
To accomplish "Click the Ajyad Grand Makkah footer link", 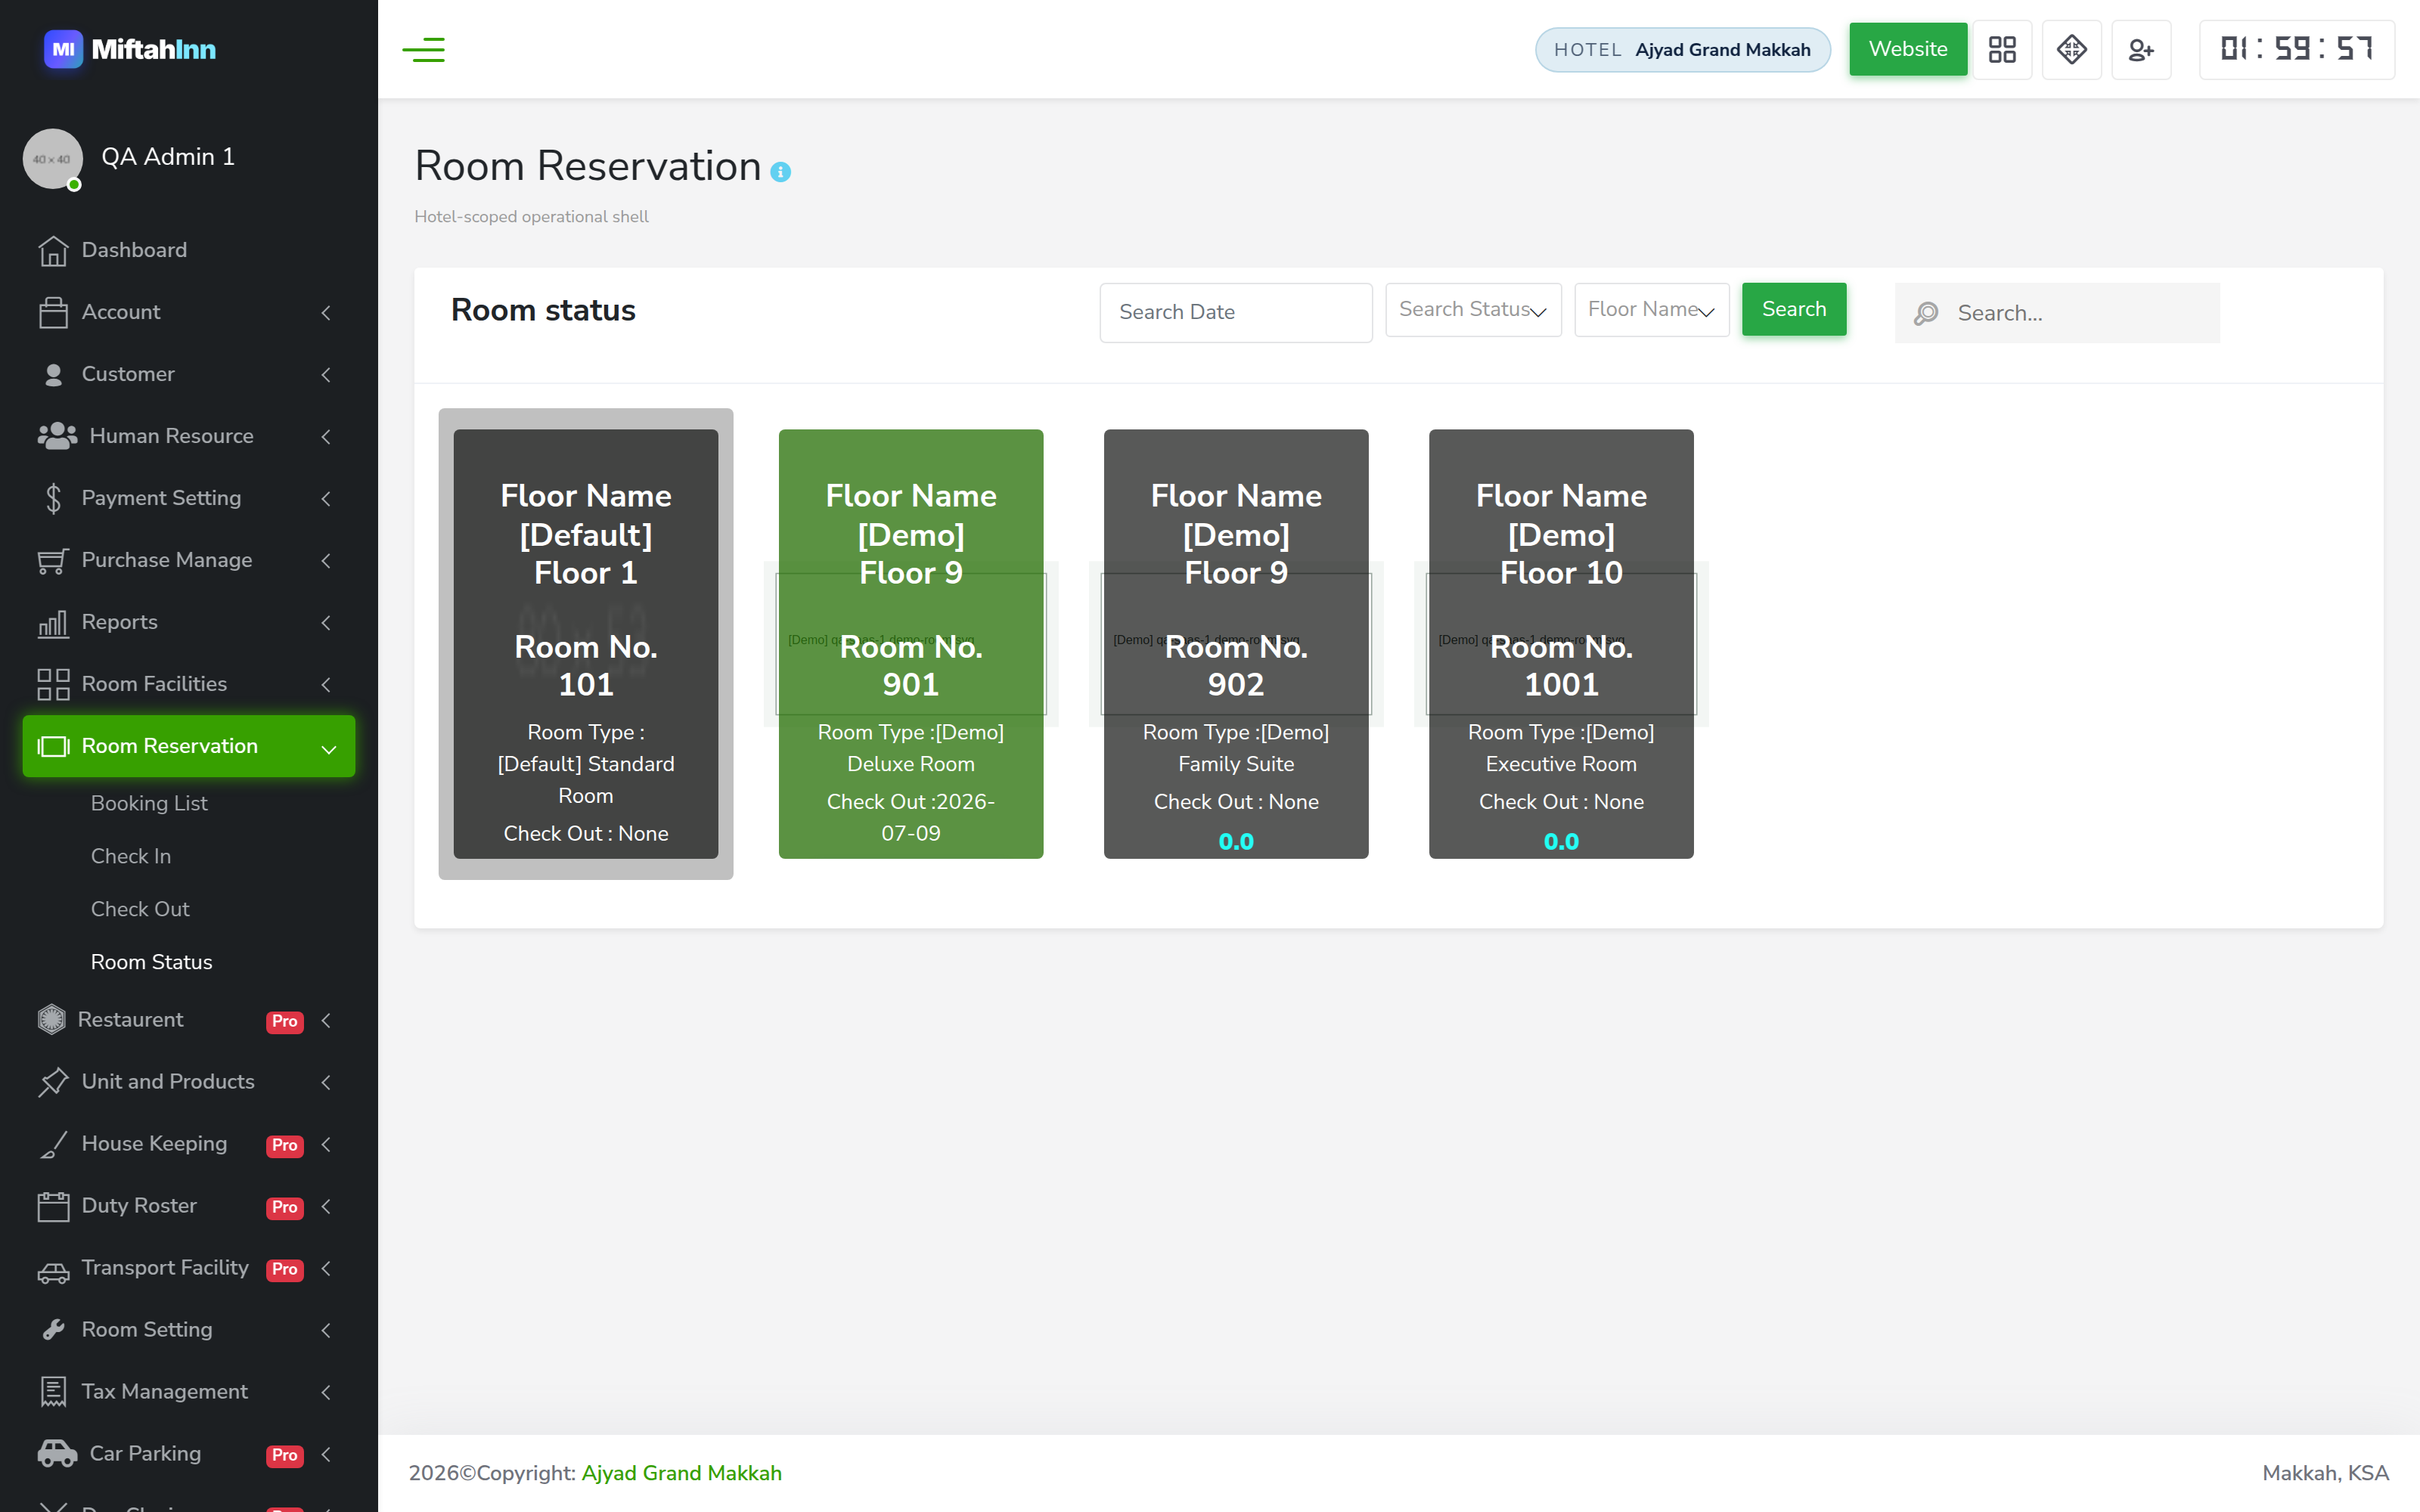I will 682,1473.
